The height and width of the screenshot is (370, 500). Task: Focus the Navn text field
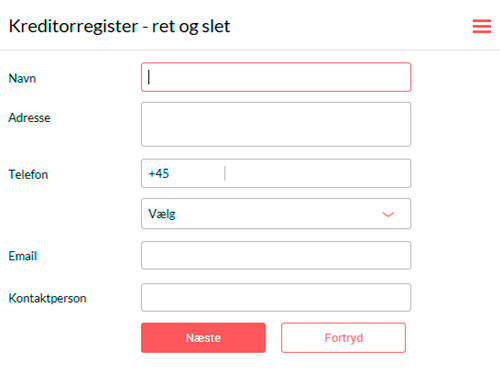[x=276, y=77]
